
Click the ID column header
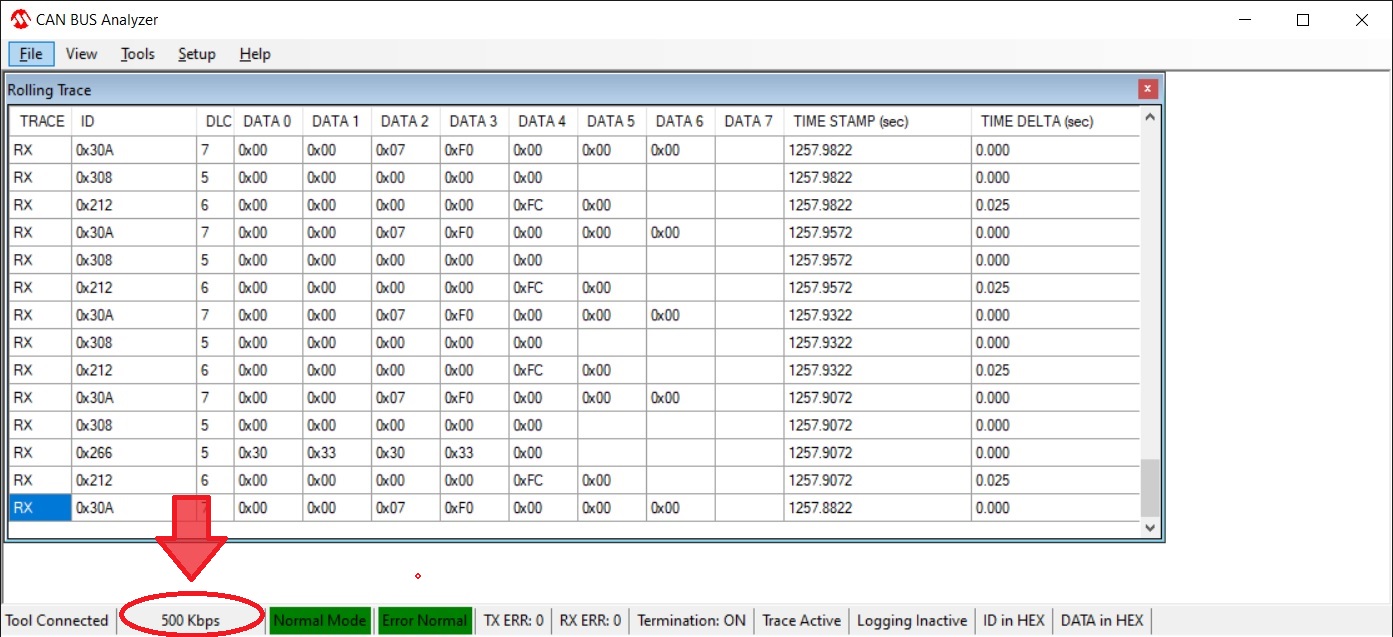pos(88,121)
